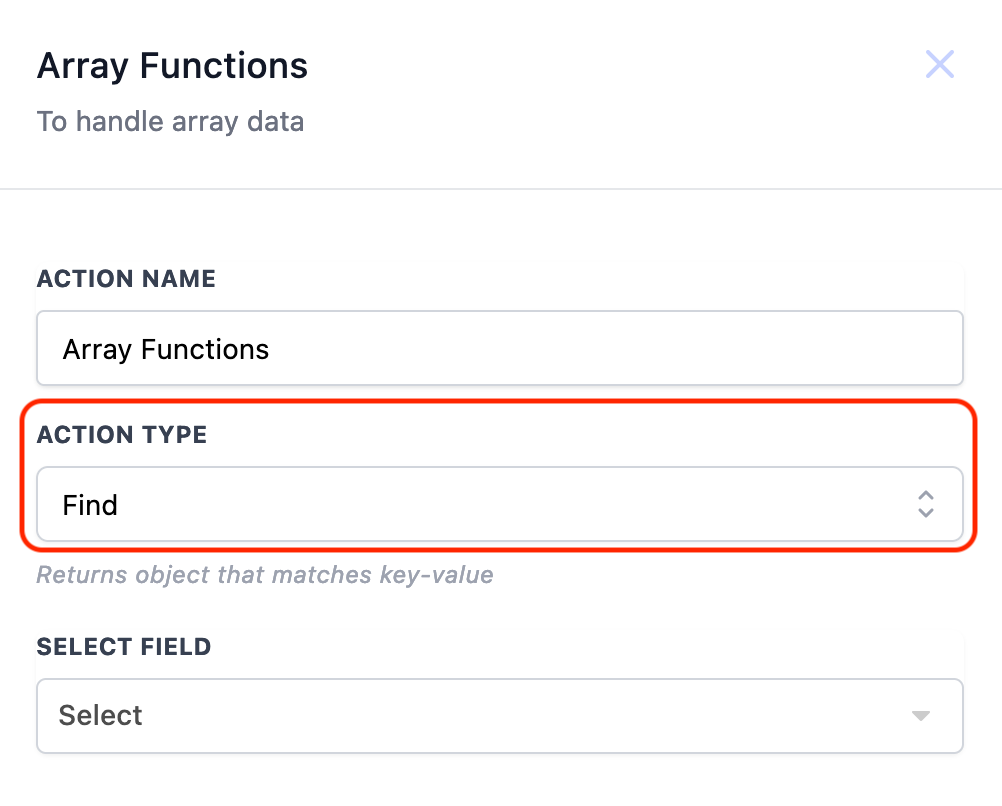The width and height of the screenshot is (1002, 806).
Task: Expand the Select combo box under SELECT FIELD
Action: point(500,716)
